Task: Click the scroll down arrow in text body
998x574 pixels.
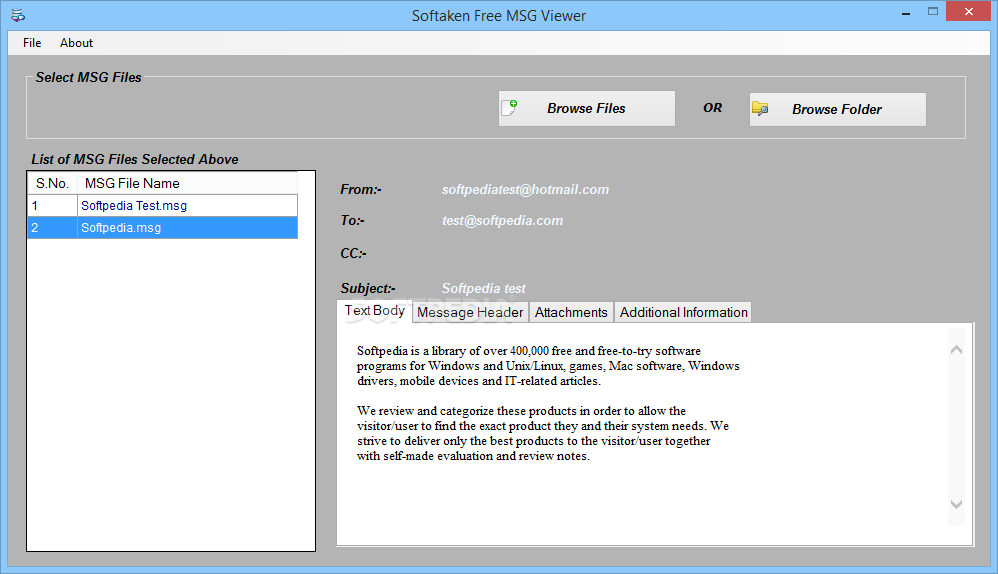Action: tap(956, 504)
